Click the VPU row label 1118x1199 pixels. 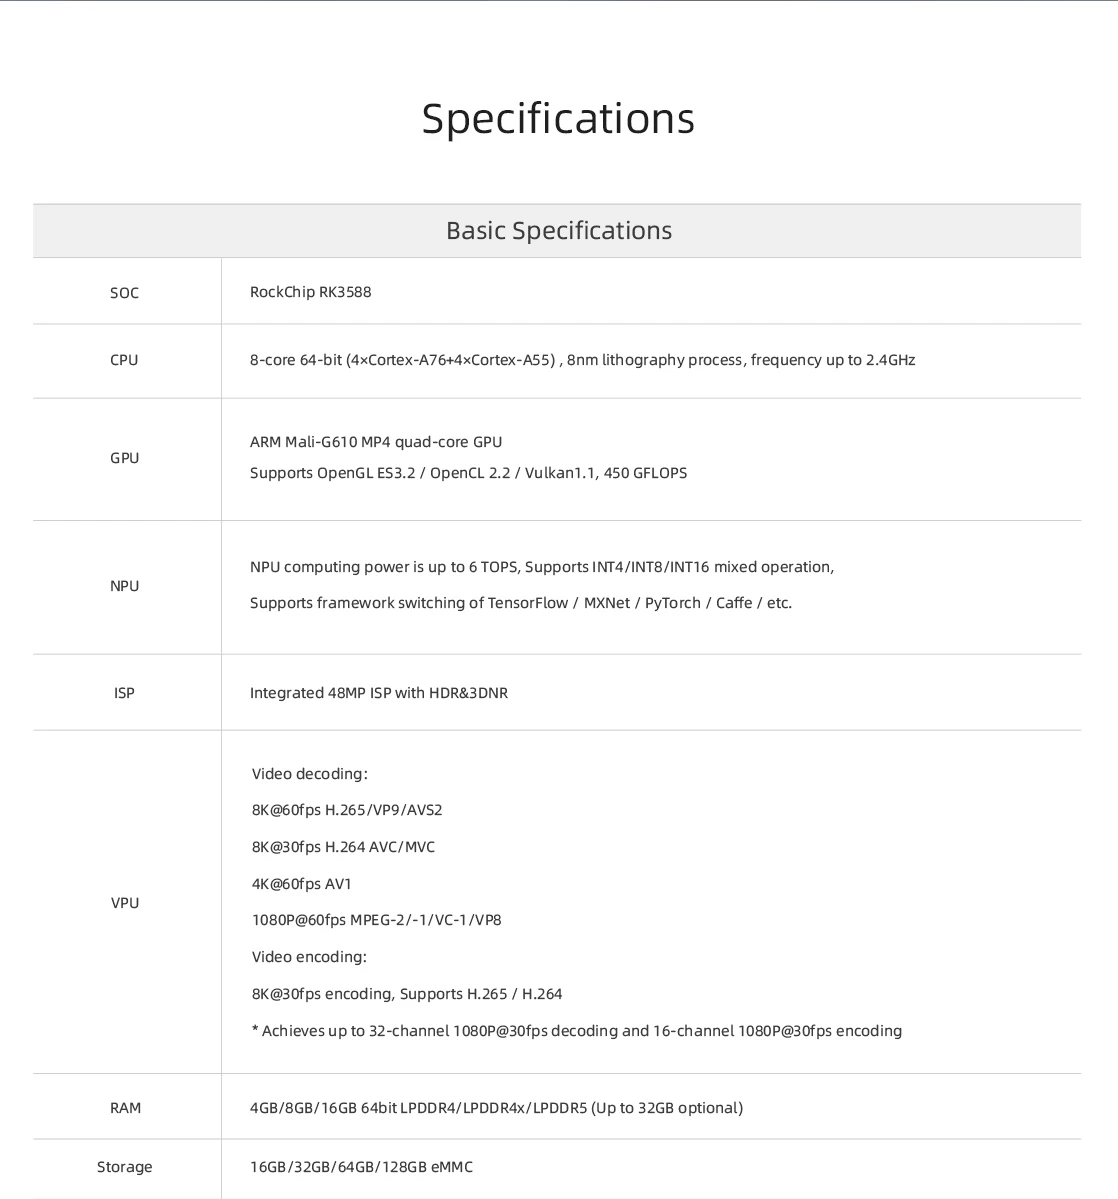[x=125, y=903]
